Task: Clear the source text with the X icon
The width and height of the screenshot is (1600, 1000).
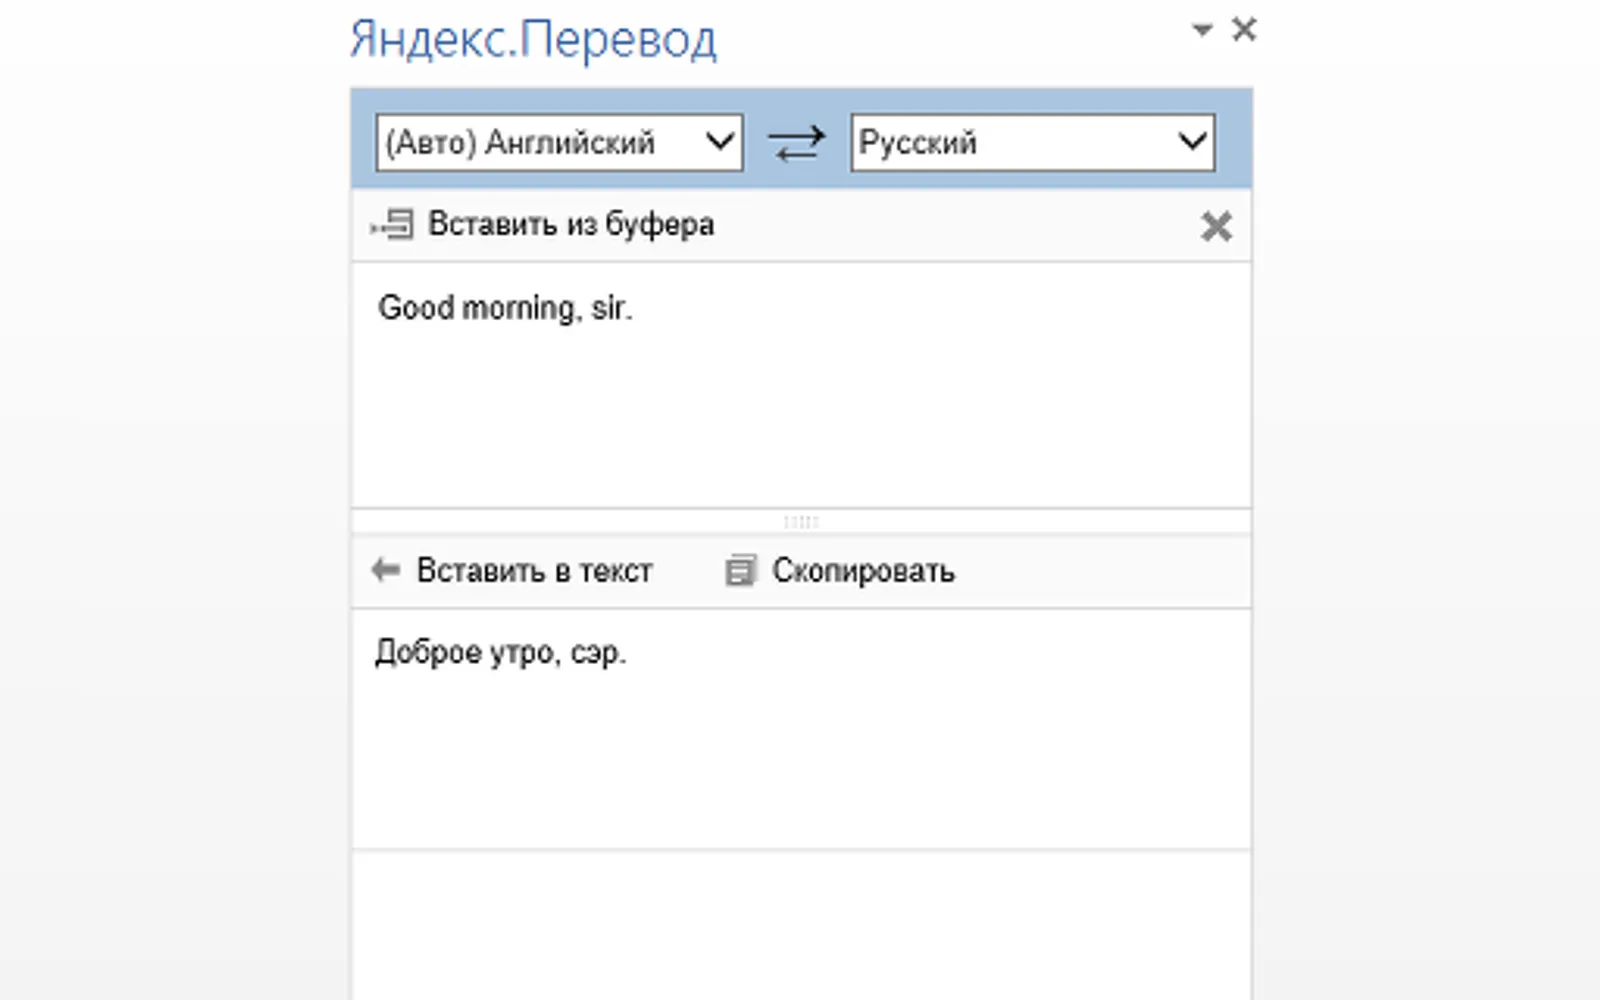Action: tap(1216, 226)
